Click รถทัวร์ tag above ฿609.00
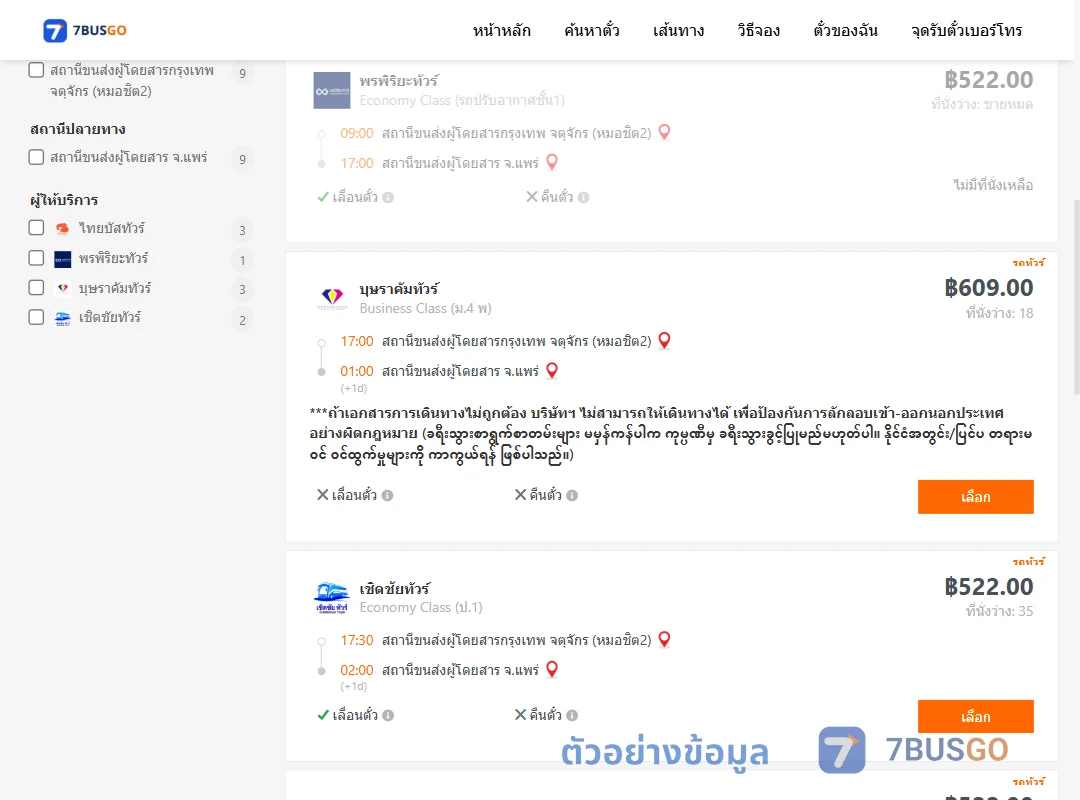 click(1028, 263)
